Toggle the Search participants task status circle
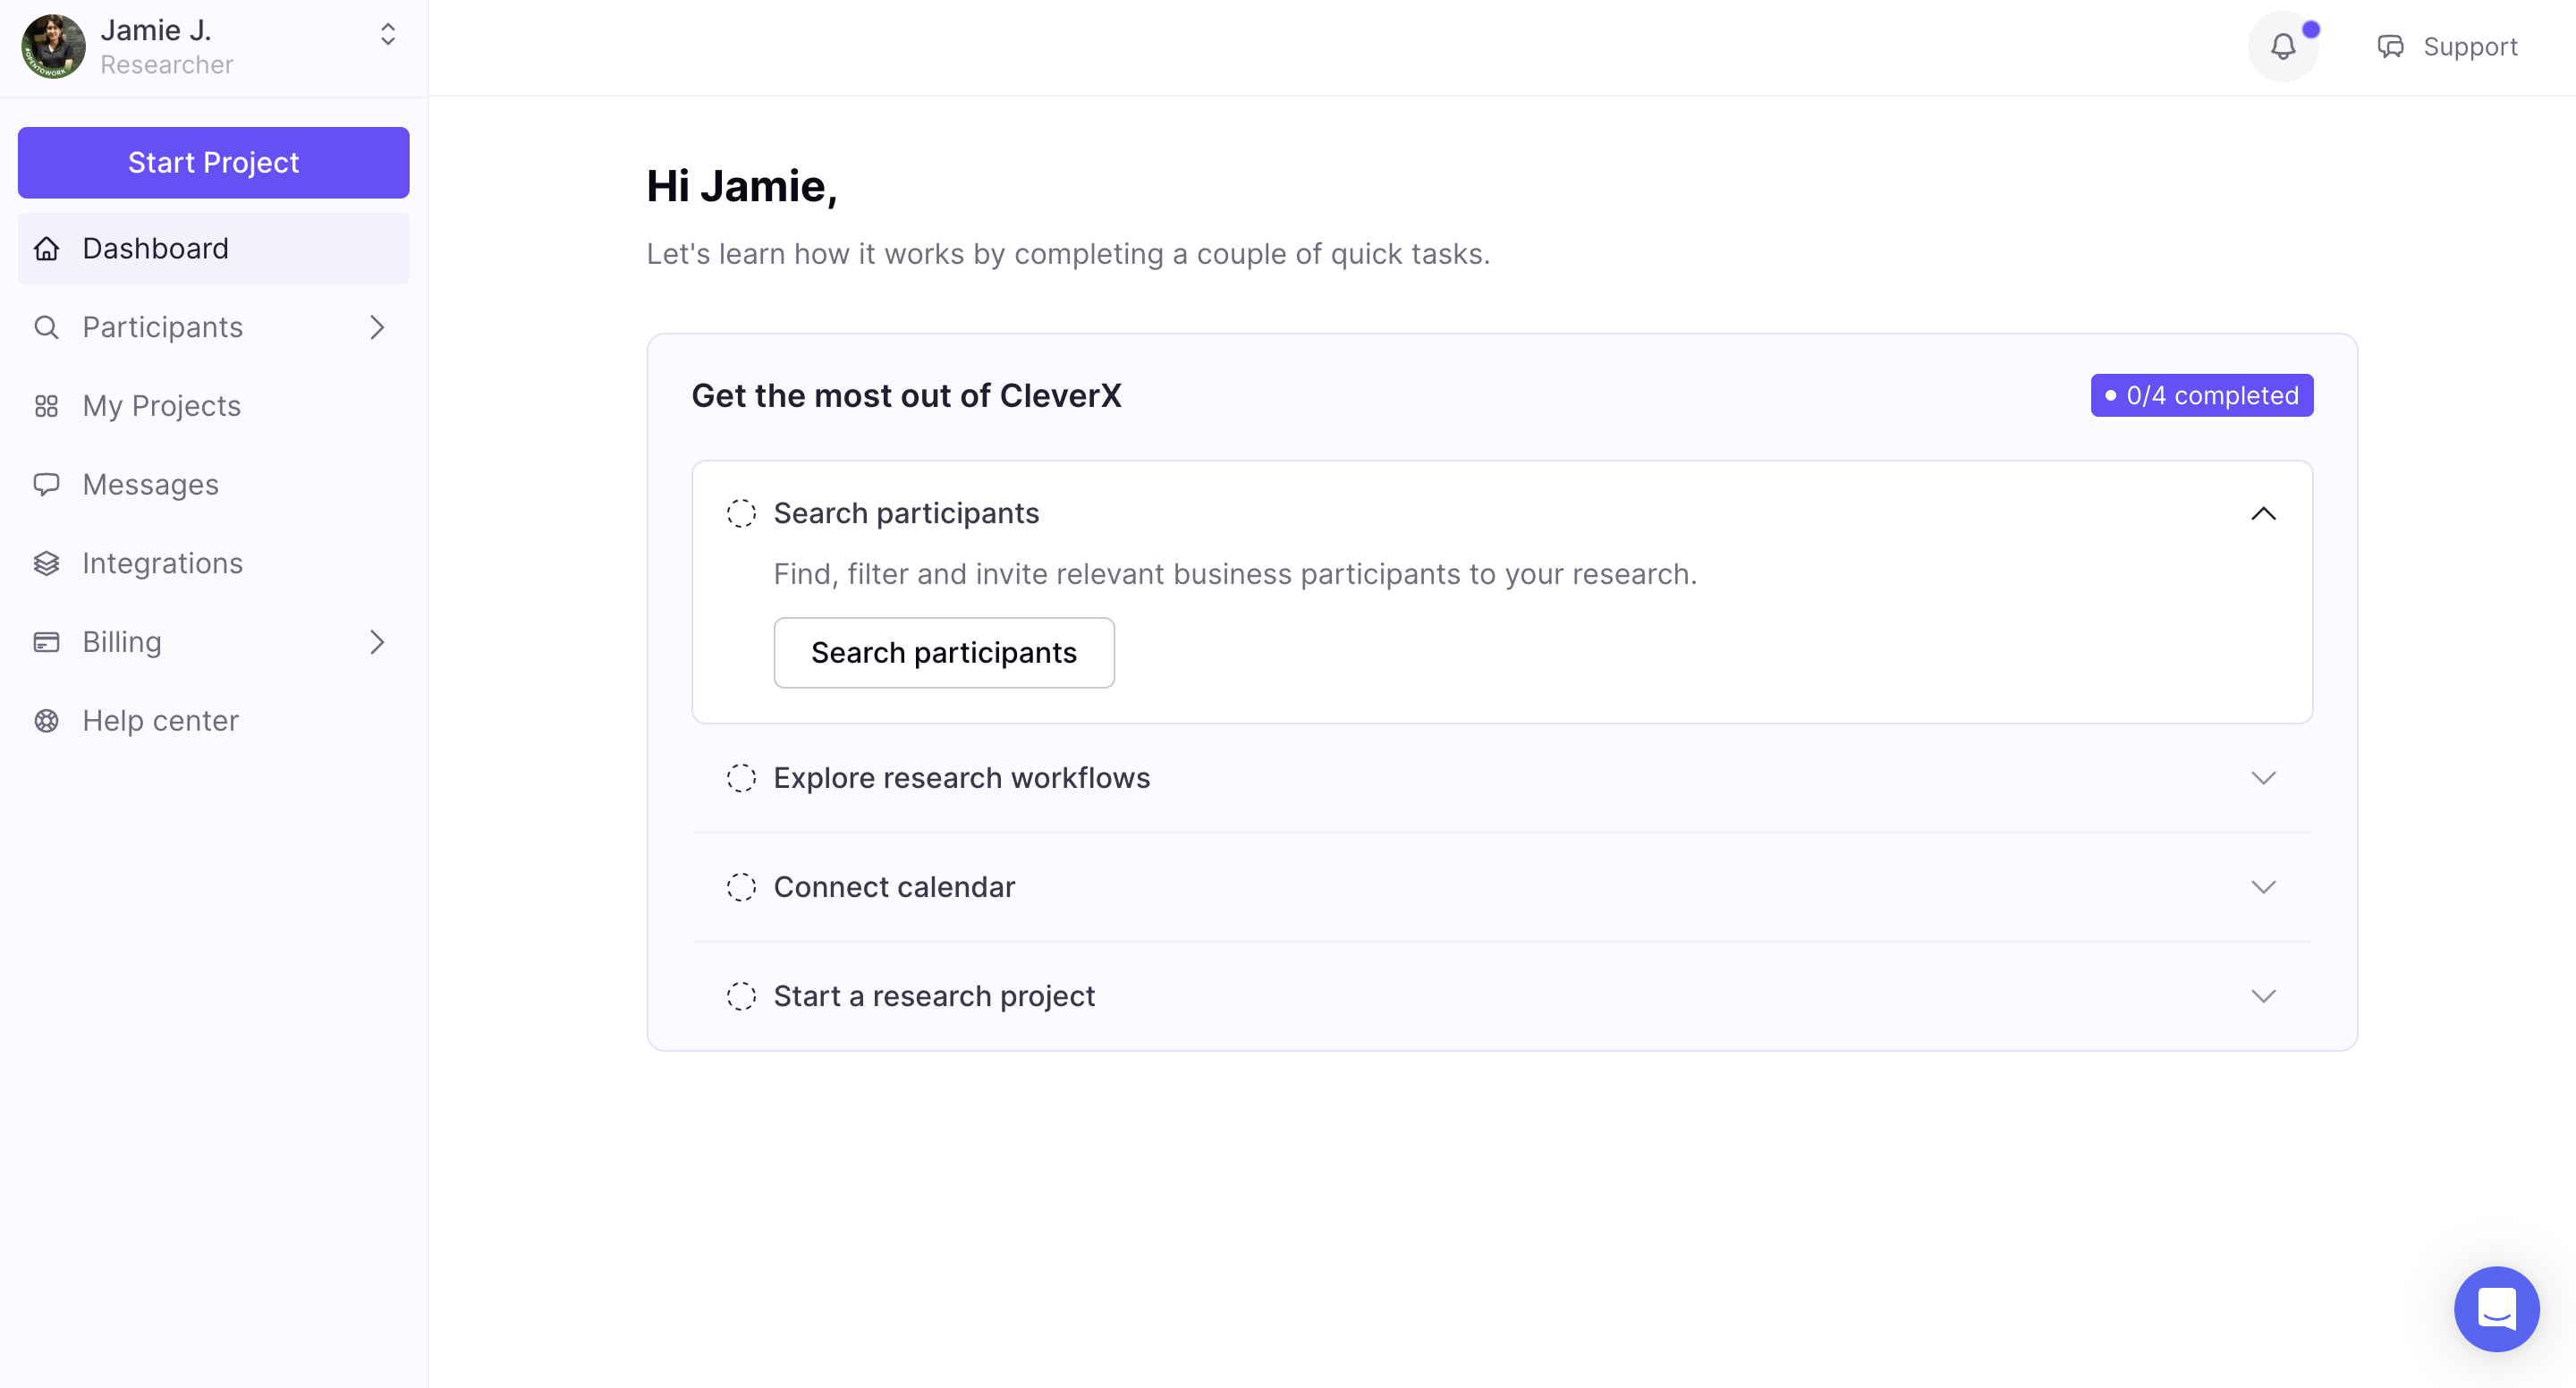Image resolution: width=2576 pixels, height=1388 pixels. [741, 513]
